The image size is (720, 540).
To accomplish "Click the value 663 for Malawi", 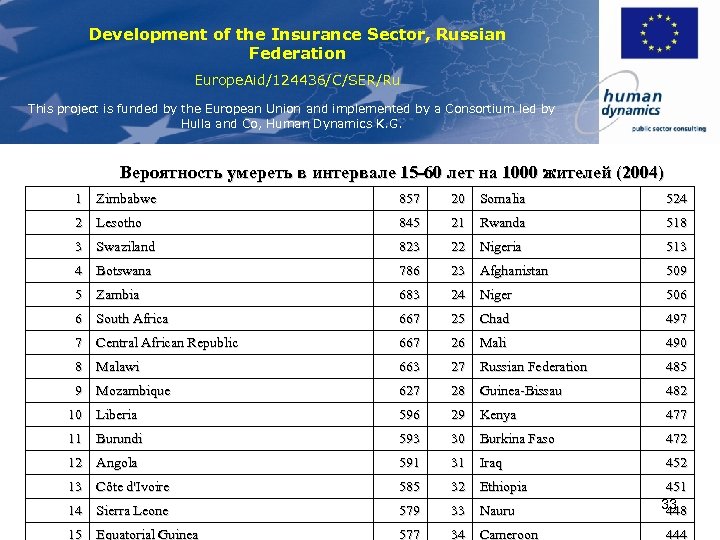I will tap(409, 366).
